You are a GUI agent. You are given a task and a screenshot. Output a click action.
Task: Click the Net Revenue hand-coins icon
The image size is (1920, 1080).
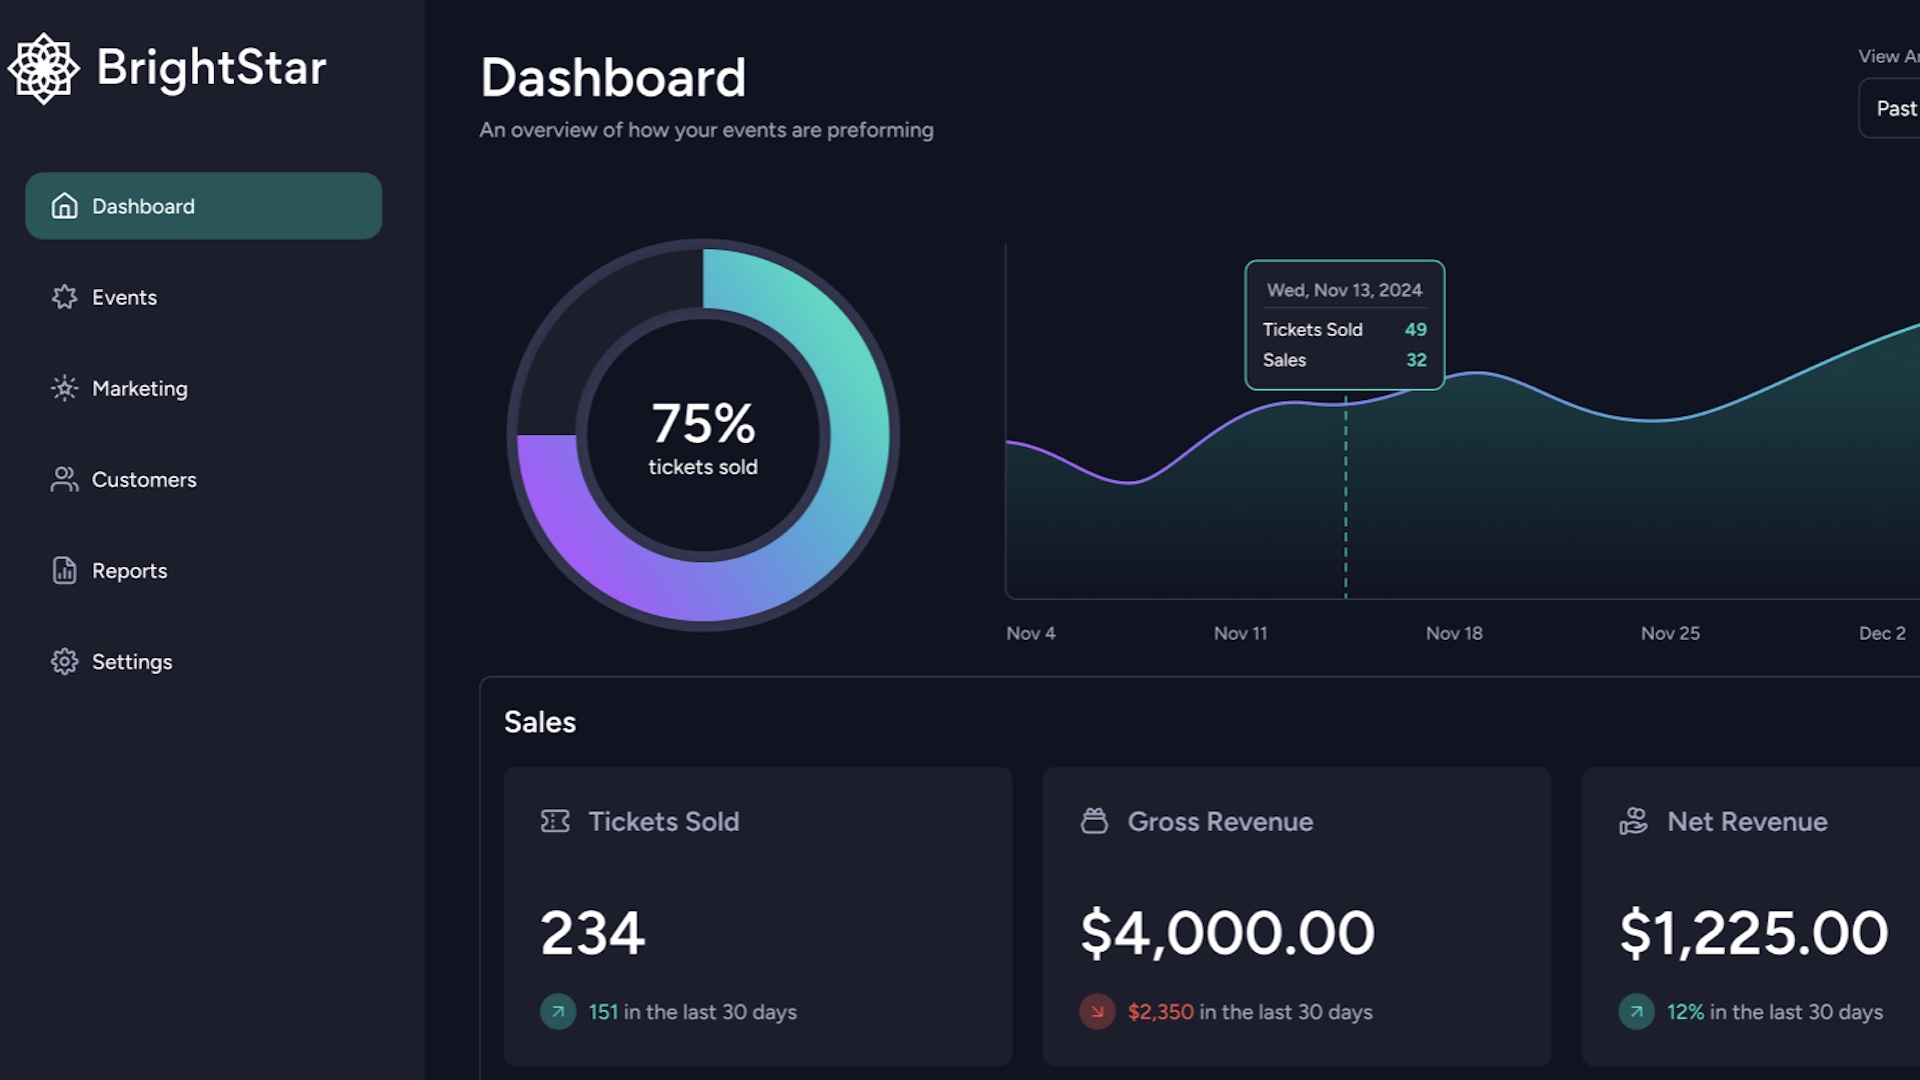click(x=1633, y=821)
